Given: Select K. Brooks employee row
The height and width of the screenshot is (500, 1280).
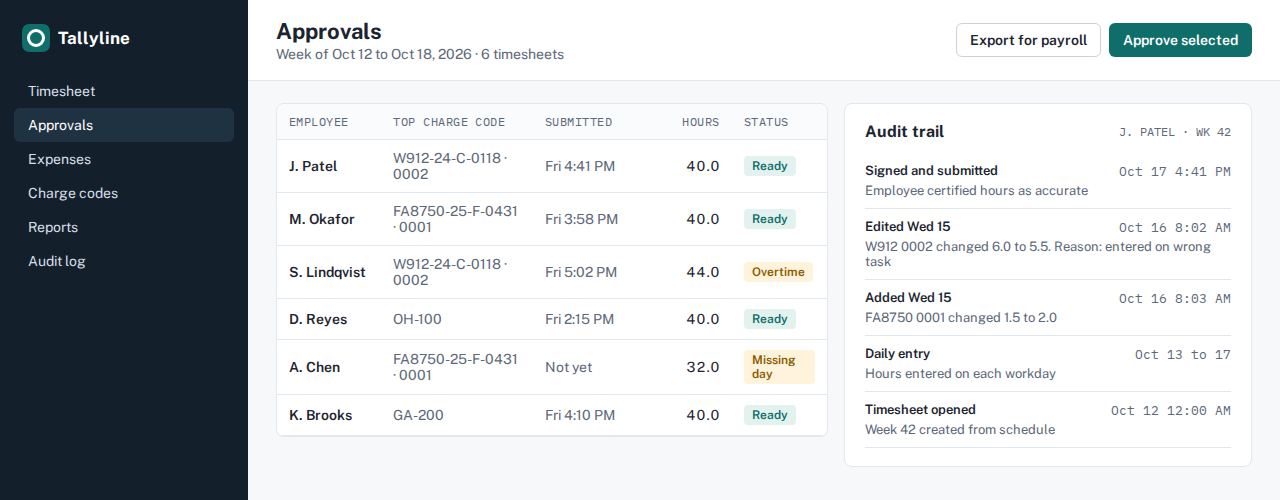Looking at the screenshot, I should click(x=552, y=415).
